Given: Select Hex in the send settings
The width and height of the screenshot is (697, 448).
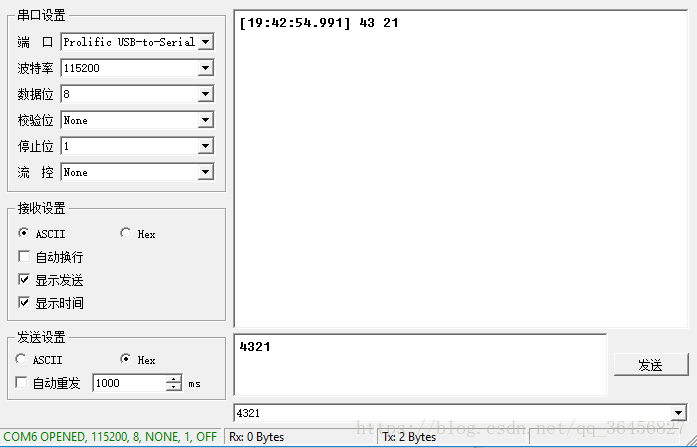Looking at the screenshot, I should [x=138, y=359].
